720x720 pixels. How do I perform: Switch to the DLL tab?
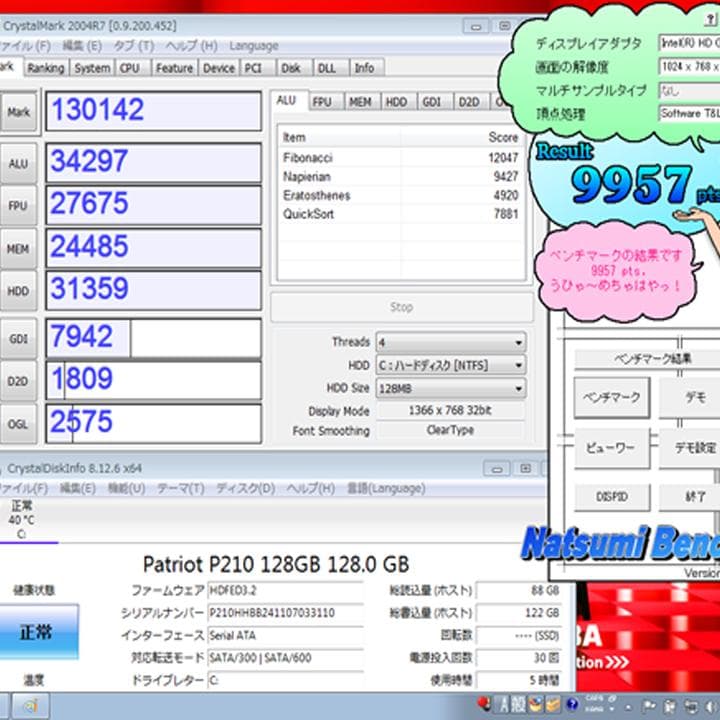click(x=331, y=68)
